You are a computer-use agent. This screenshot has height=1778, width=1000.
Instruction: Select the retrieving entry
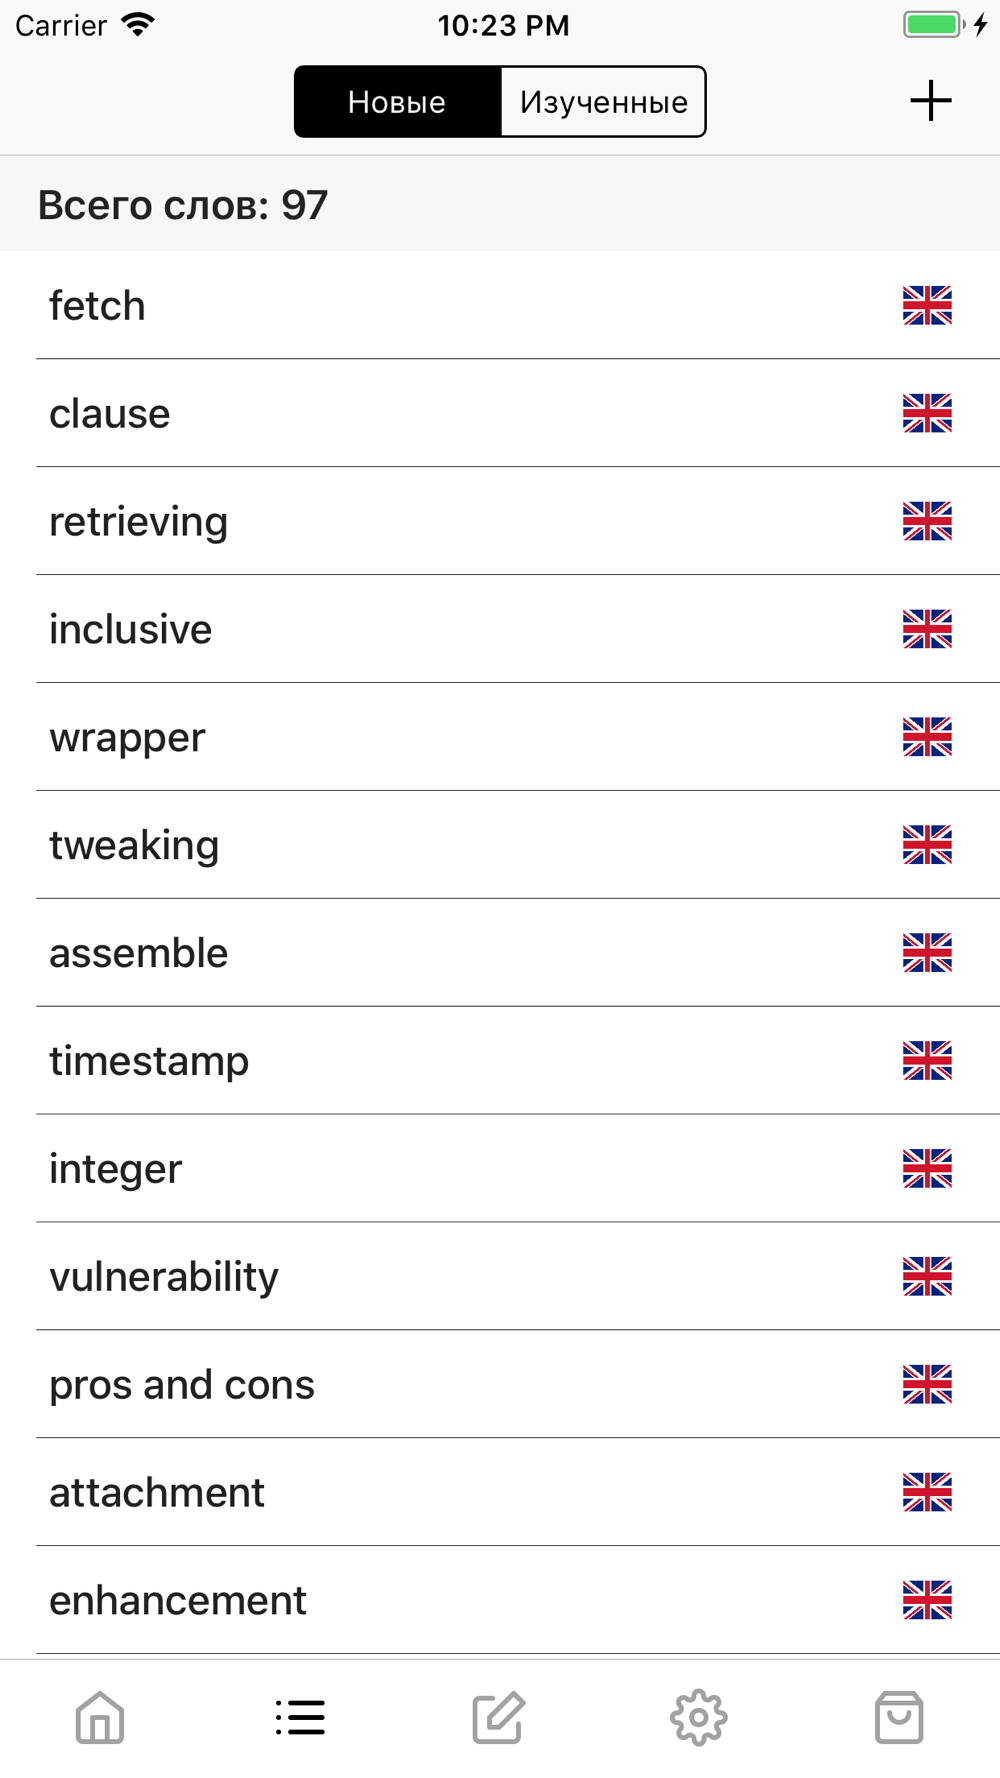(500, 521)
